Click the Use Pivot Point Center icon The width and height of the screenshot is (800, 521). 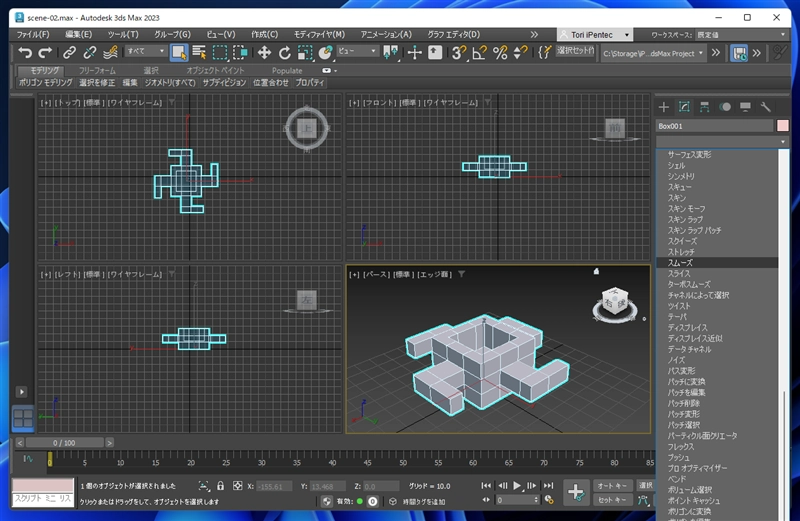point(391,52)
